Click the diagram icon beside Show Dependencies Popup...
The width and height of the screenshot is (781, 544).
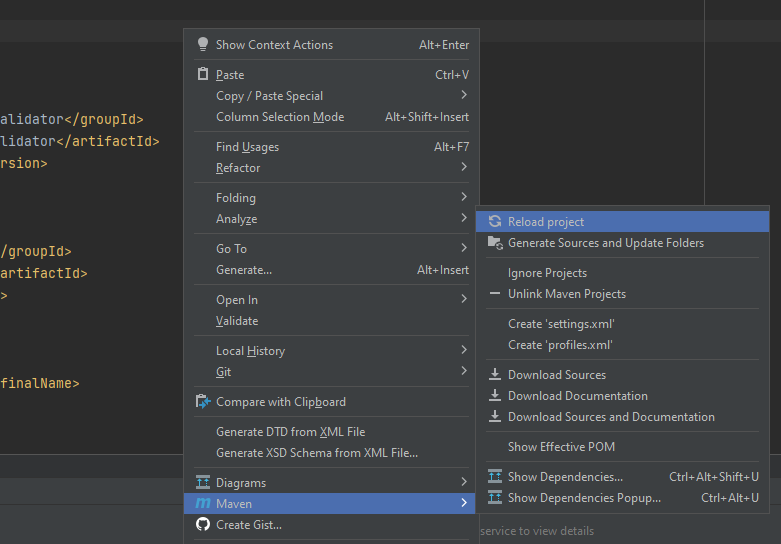click(495, 497)
